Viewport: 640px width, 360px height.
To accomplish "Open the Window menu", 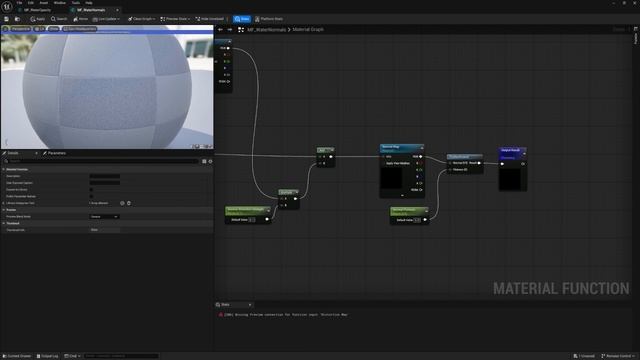I will click(60, 3).
